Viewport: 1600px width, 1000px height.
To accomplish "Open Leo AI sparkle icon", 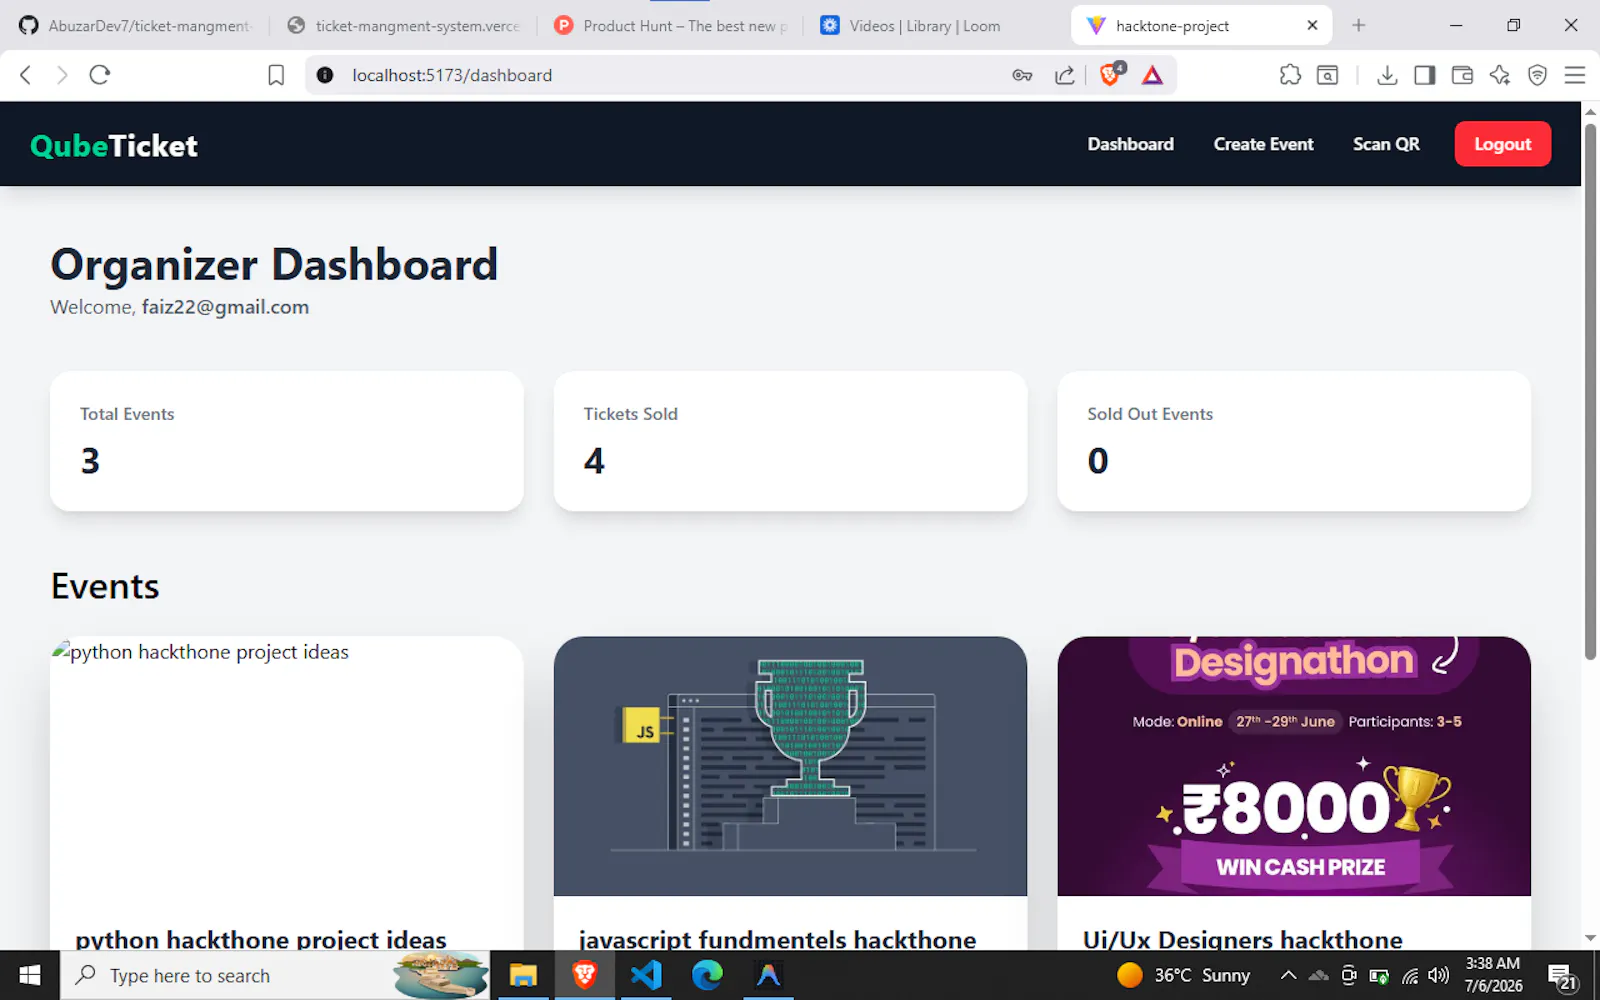I will pyautogui.click(x=1499, y=75).
